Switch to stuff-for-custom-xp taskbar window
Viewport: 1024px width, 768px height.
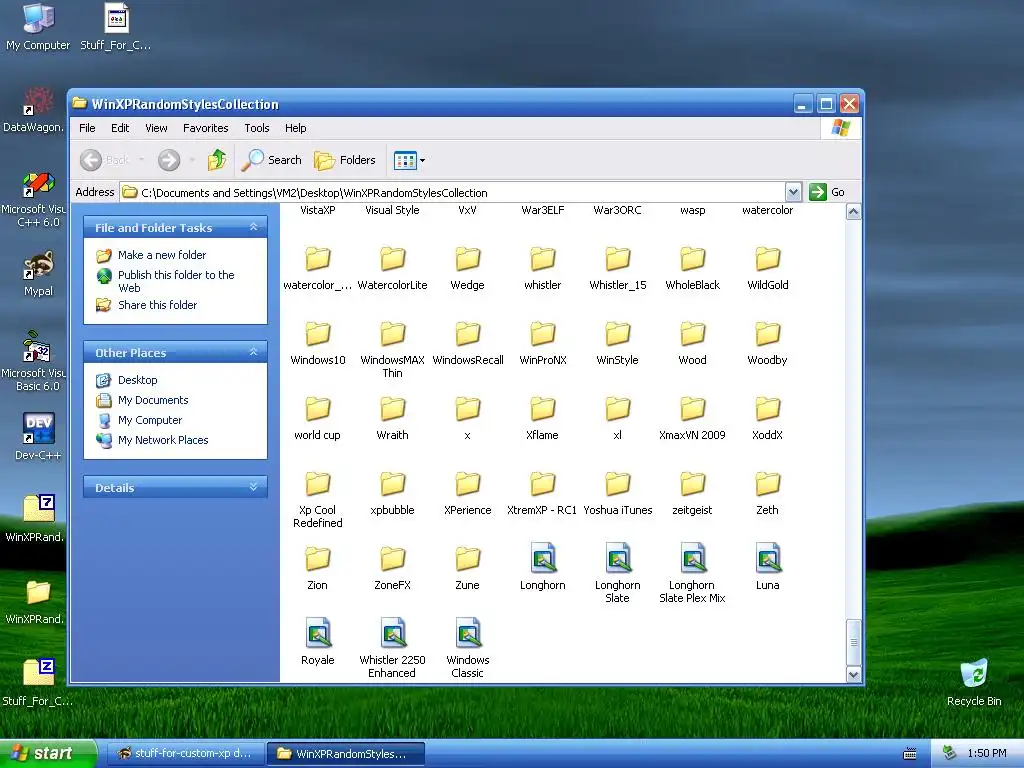[185, 754]
